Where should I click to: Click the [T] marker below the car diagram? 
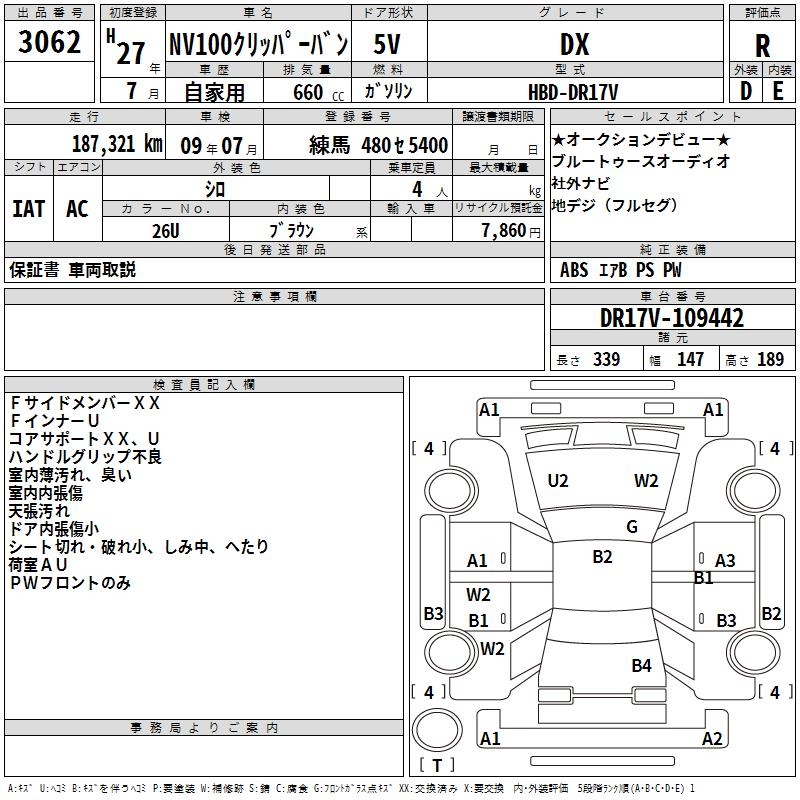(x=435, y=766)
